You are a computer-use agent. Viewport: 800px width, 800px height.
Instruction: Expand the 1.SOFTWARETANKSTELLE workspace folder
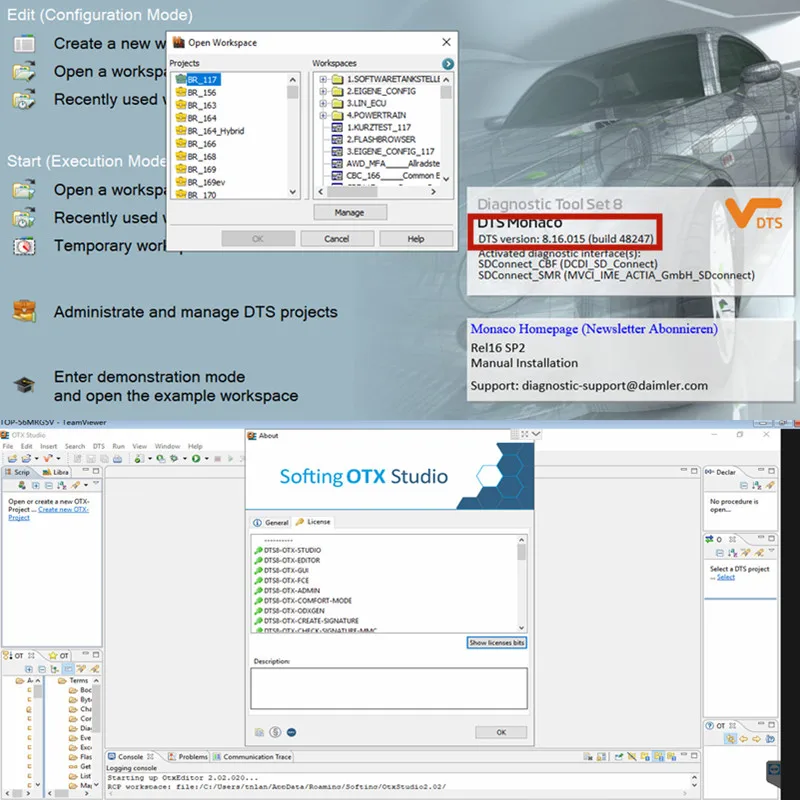point(322,79)
